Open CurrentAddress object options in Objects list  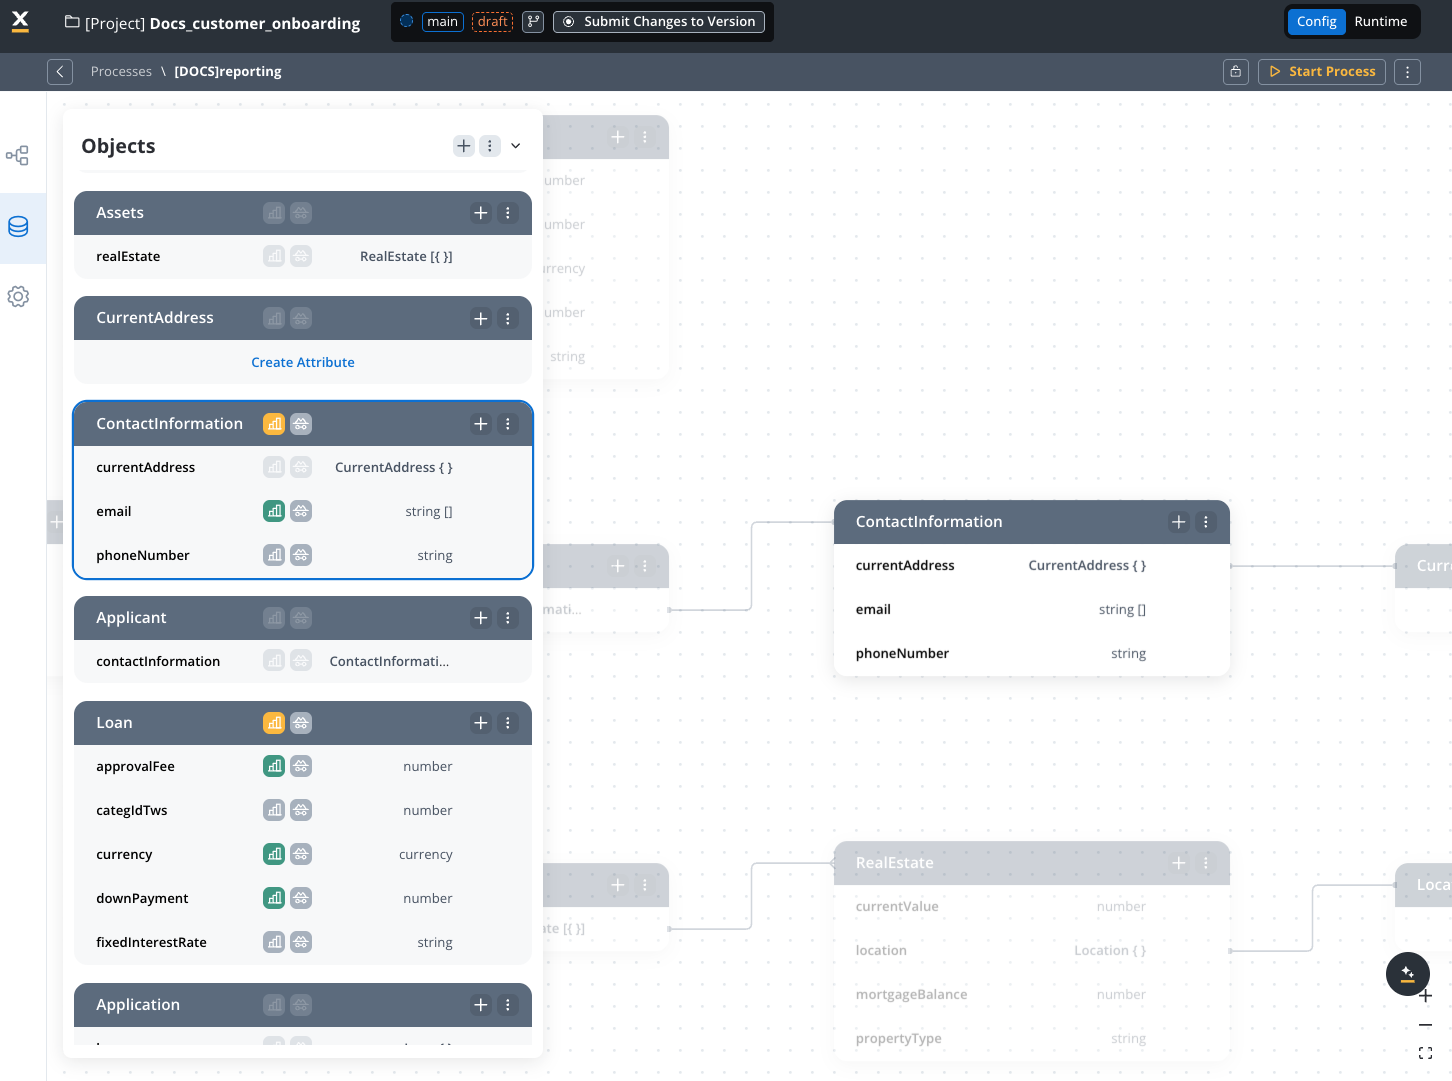[508, 318]
